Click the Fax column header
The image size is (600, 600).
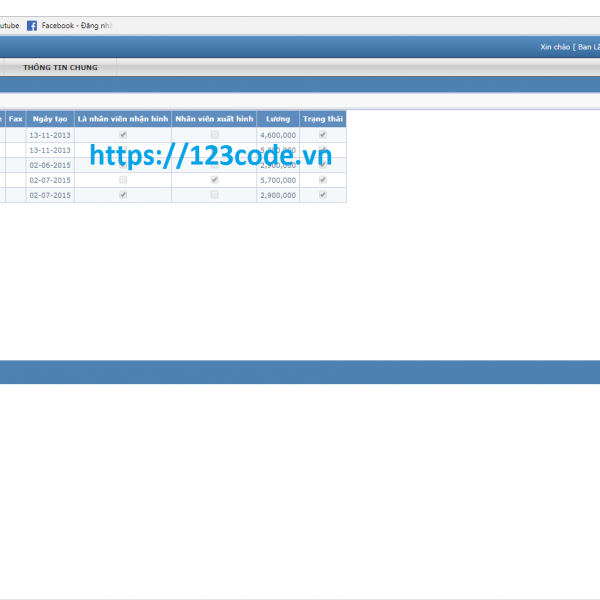[16, 118]
